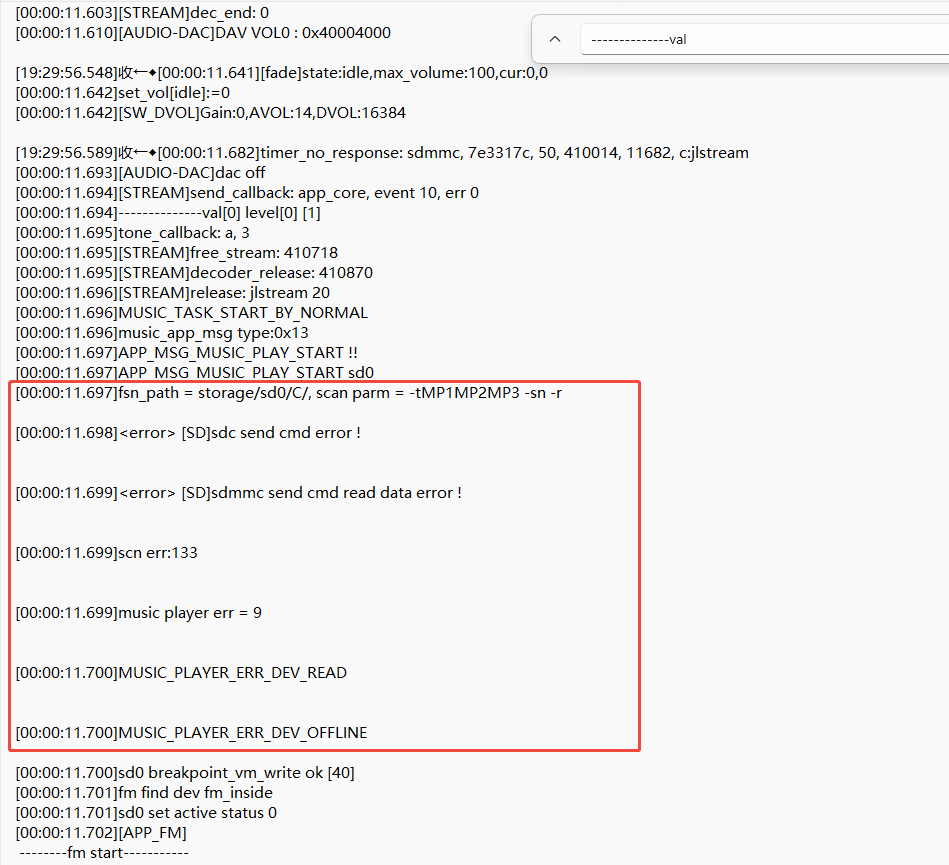
Task: Select the "release: jlstream 20" log line
Action: [x=173, y=292]
